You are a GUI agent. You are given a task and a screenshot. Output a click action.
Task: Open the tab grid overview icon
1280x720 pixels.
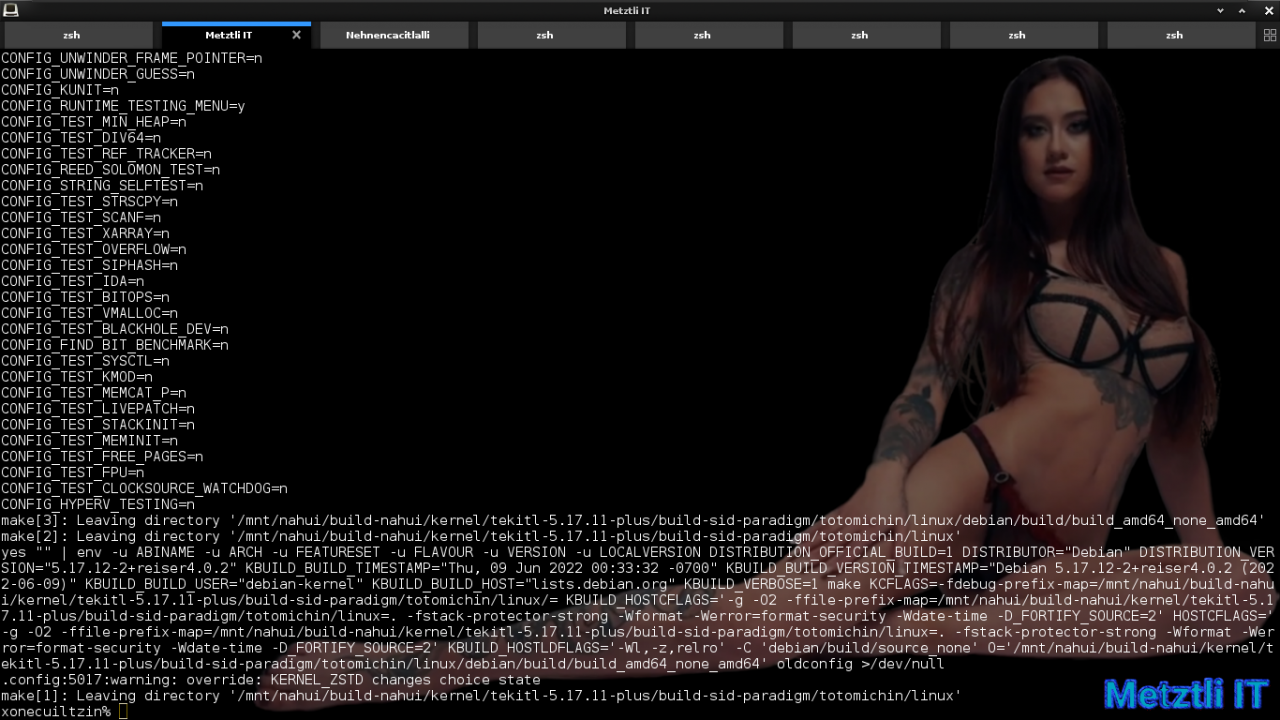1270,35
